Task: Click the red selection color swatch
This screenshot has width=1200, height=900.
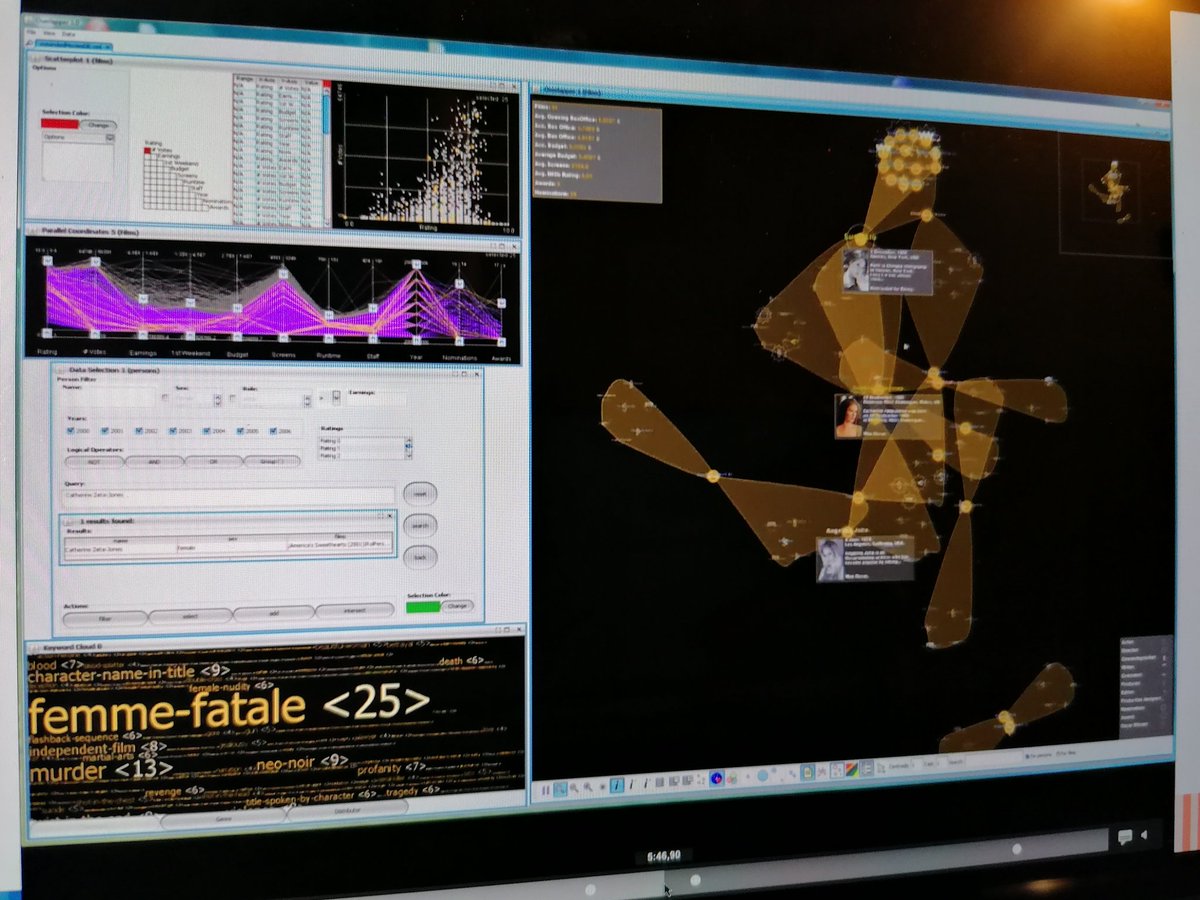Action: [60, 124]
